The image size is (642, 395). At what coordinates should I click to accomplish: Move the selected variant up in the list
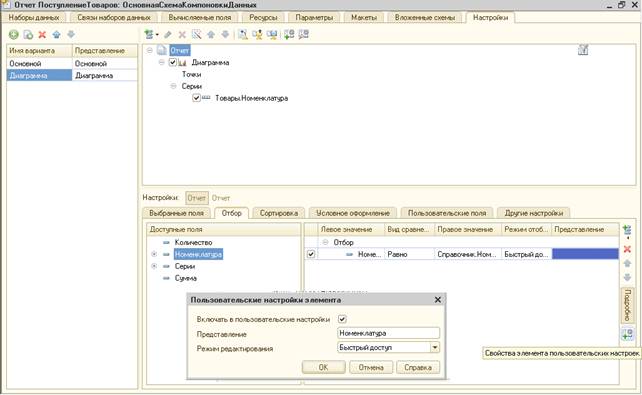pos(57,35)
